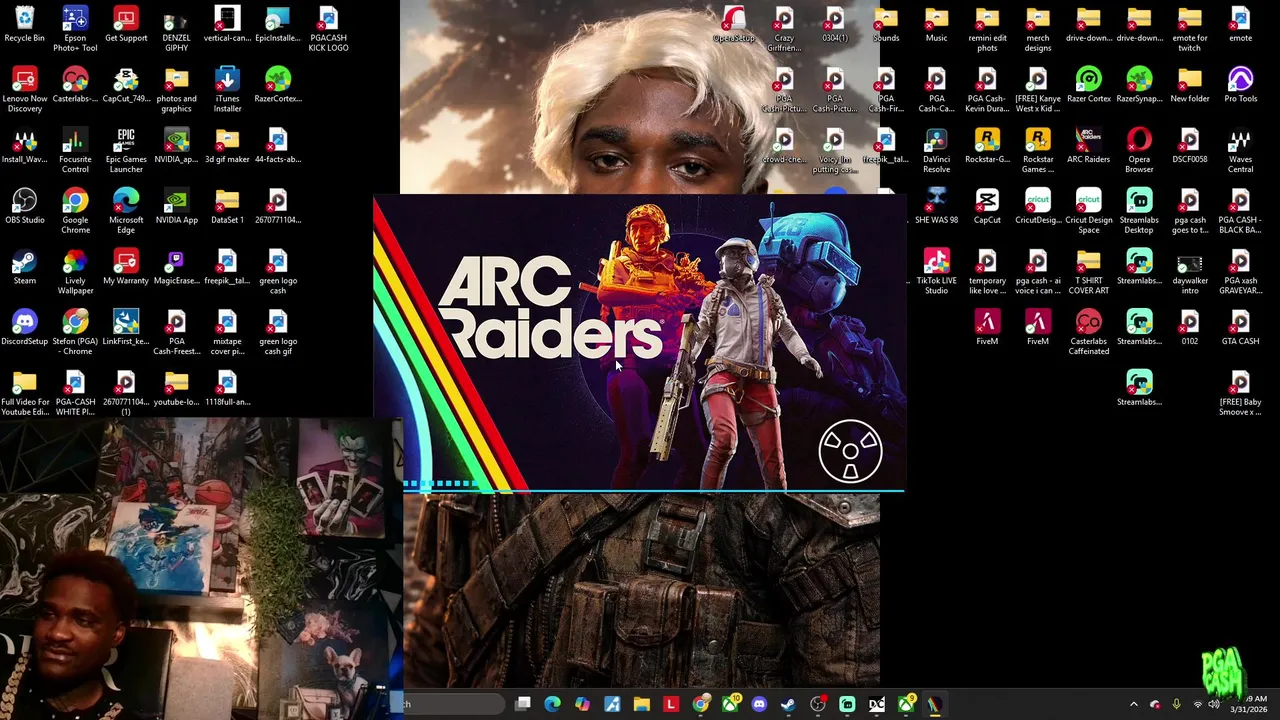
Task: Open the NVIDIA App shortcut
Action: click(176, 207)
